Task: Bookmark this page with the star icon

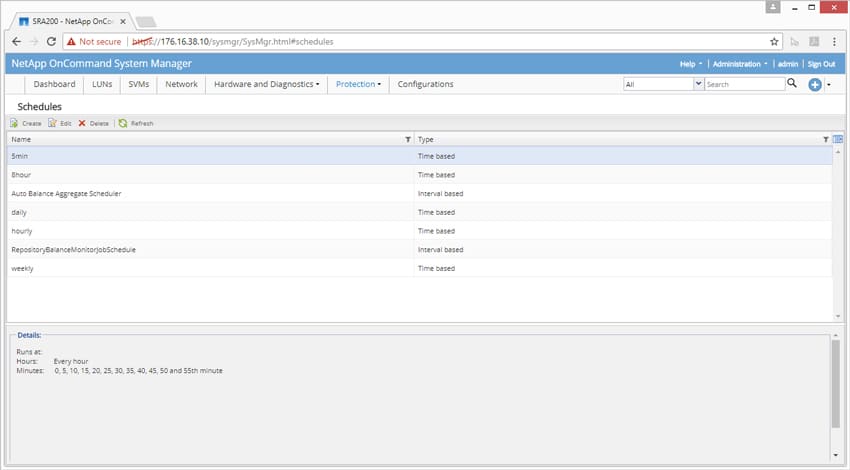Action: tap(774, 42)
